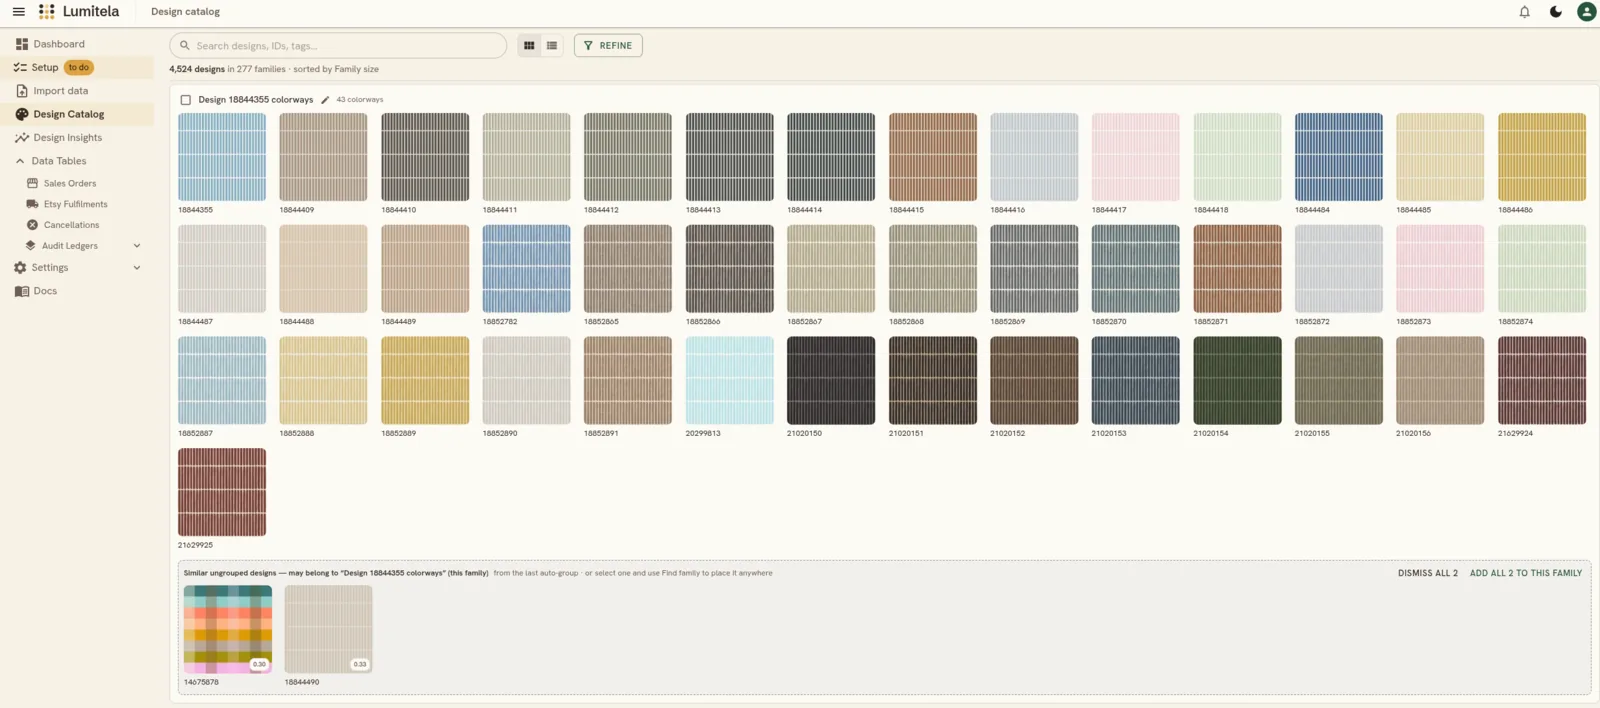This screenshot has height=708, width=1600.
Task: Open thumbnail 18852871 terracotta design
Action: tap(1237, 269)
